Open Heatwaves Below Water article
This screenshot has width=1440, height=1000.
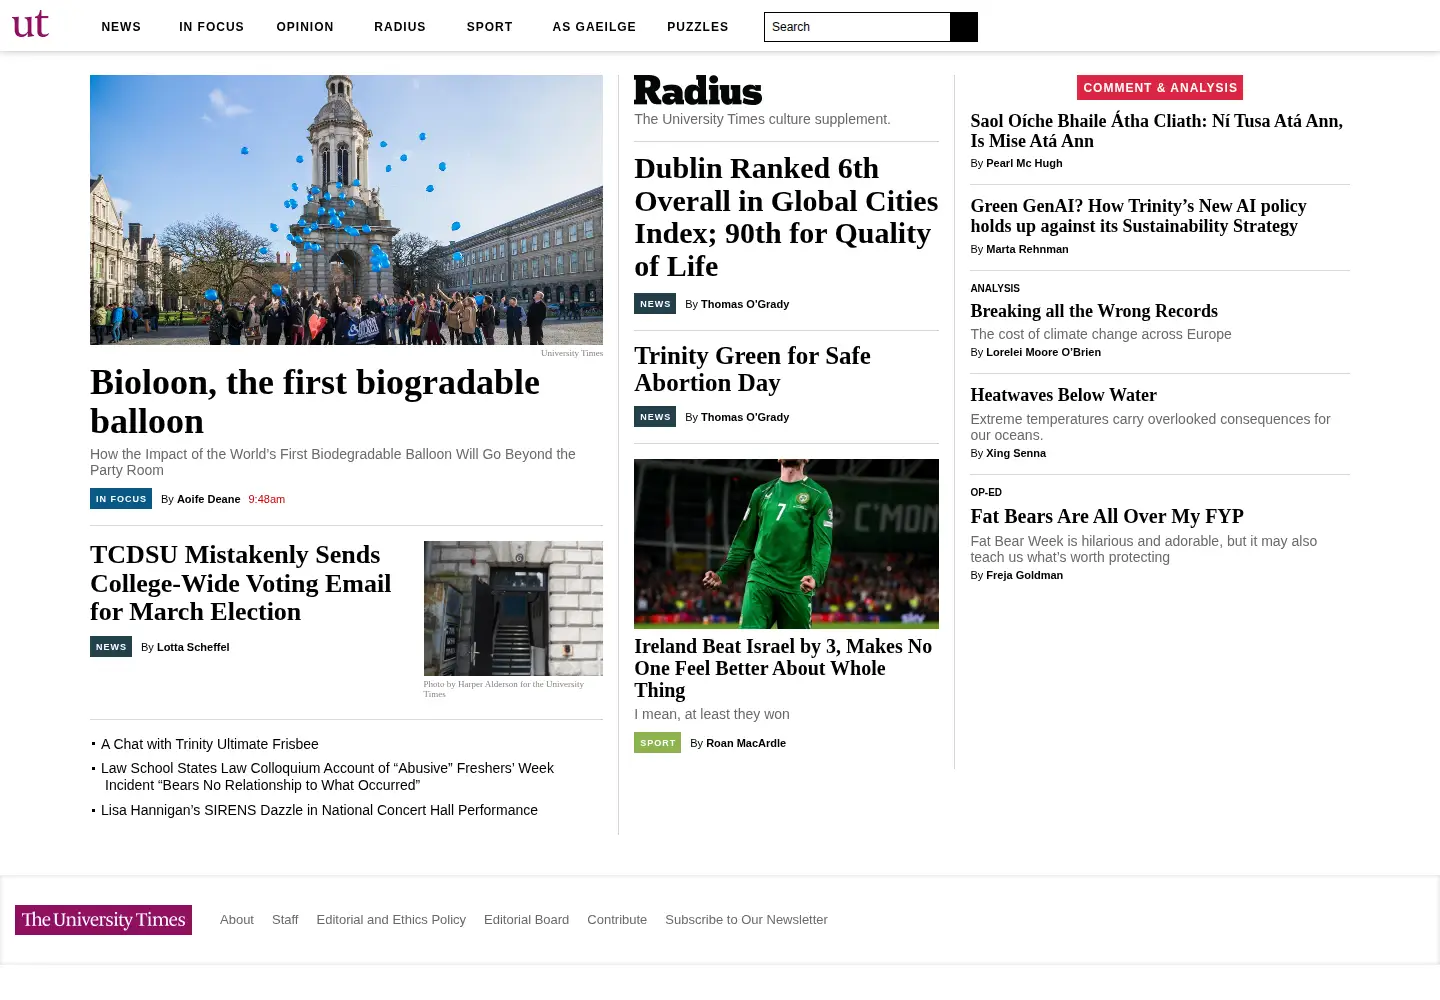1063,395
